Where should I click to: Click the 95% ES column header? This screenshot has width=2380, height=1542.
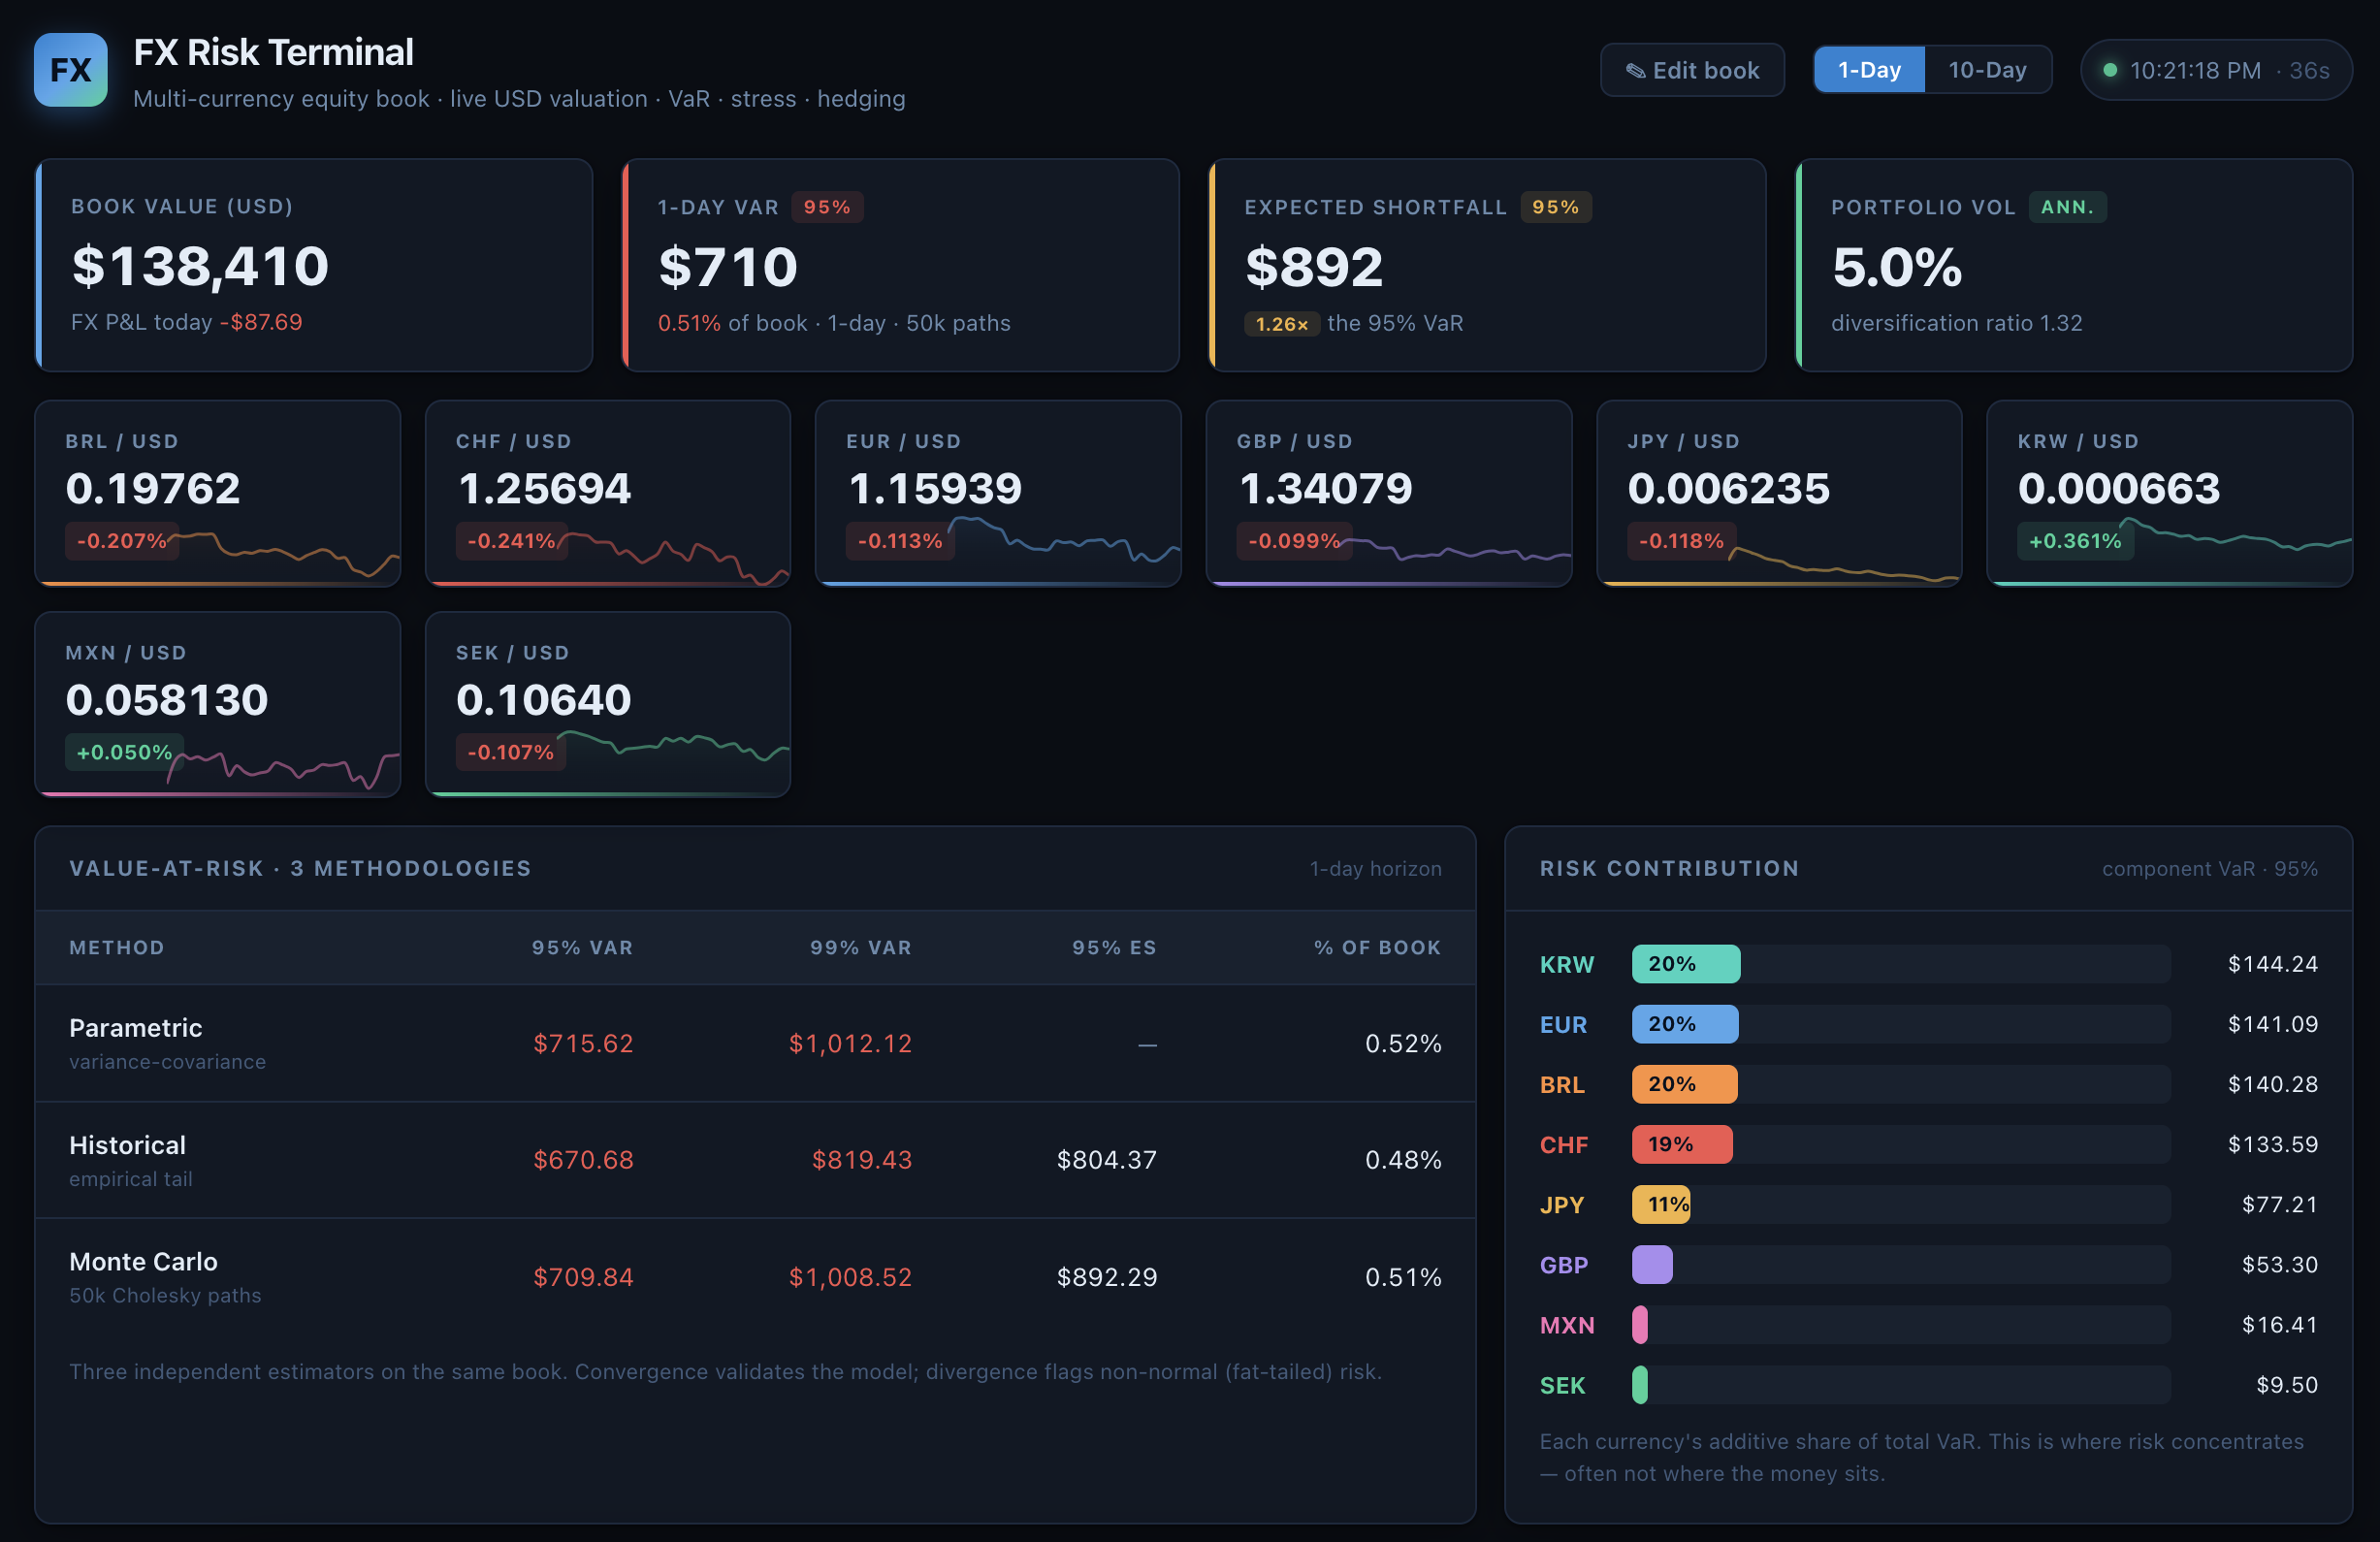point(1114,947)
